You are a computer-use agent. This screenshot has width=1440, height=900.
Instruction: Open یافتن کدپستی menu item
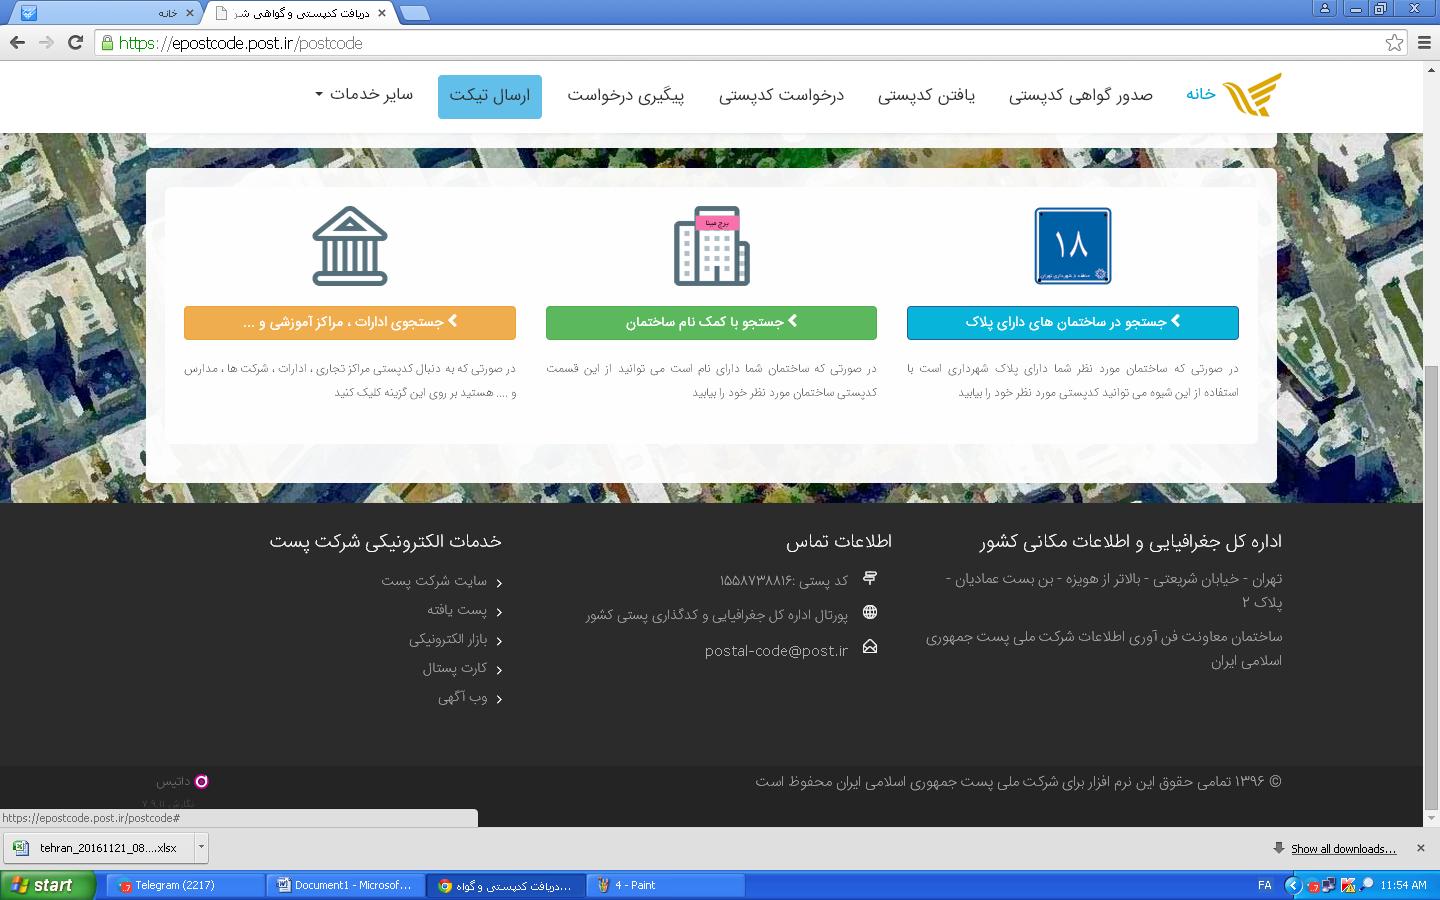coord(926,95)
